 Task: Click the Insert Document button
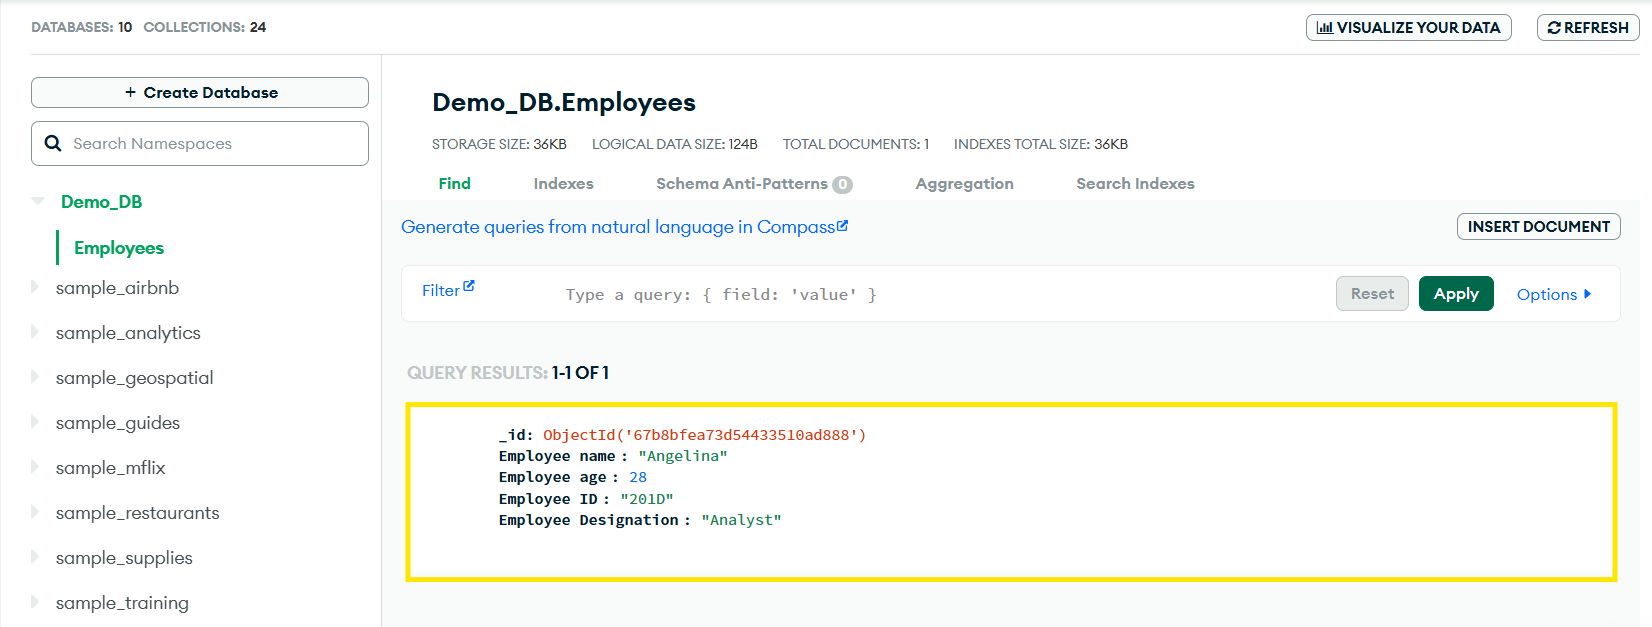(x=1538, y=227)
